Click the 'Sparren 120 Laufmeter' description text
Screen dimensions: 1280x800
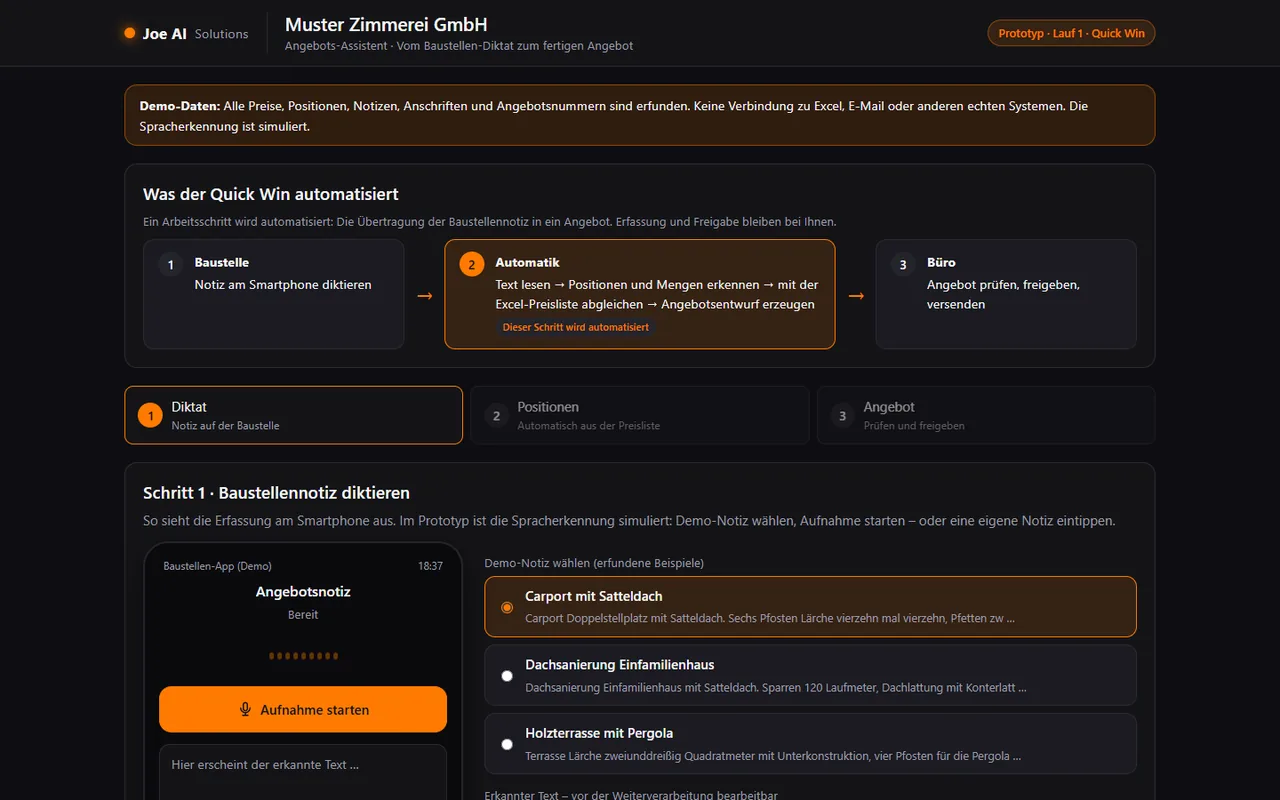point(776,687)
